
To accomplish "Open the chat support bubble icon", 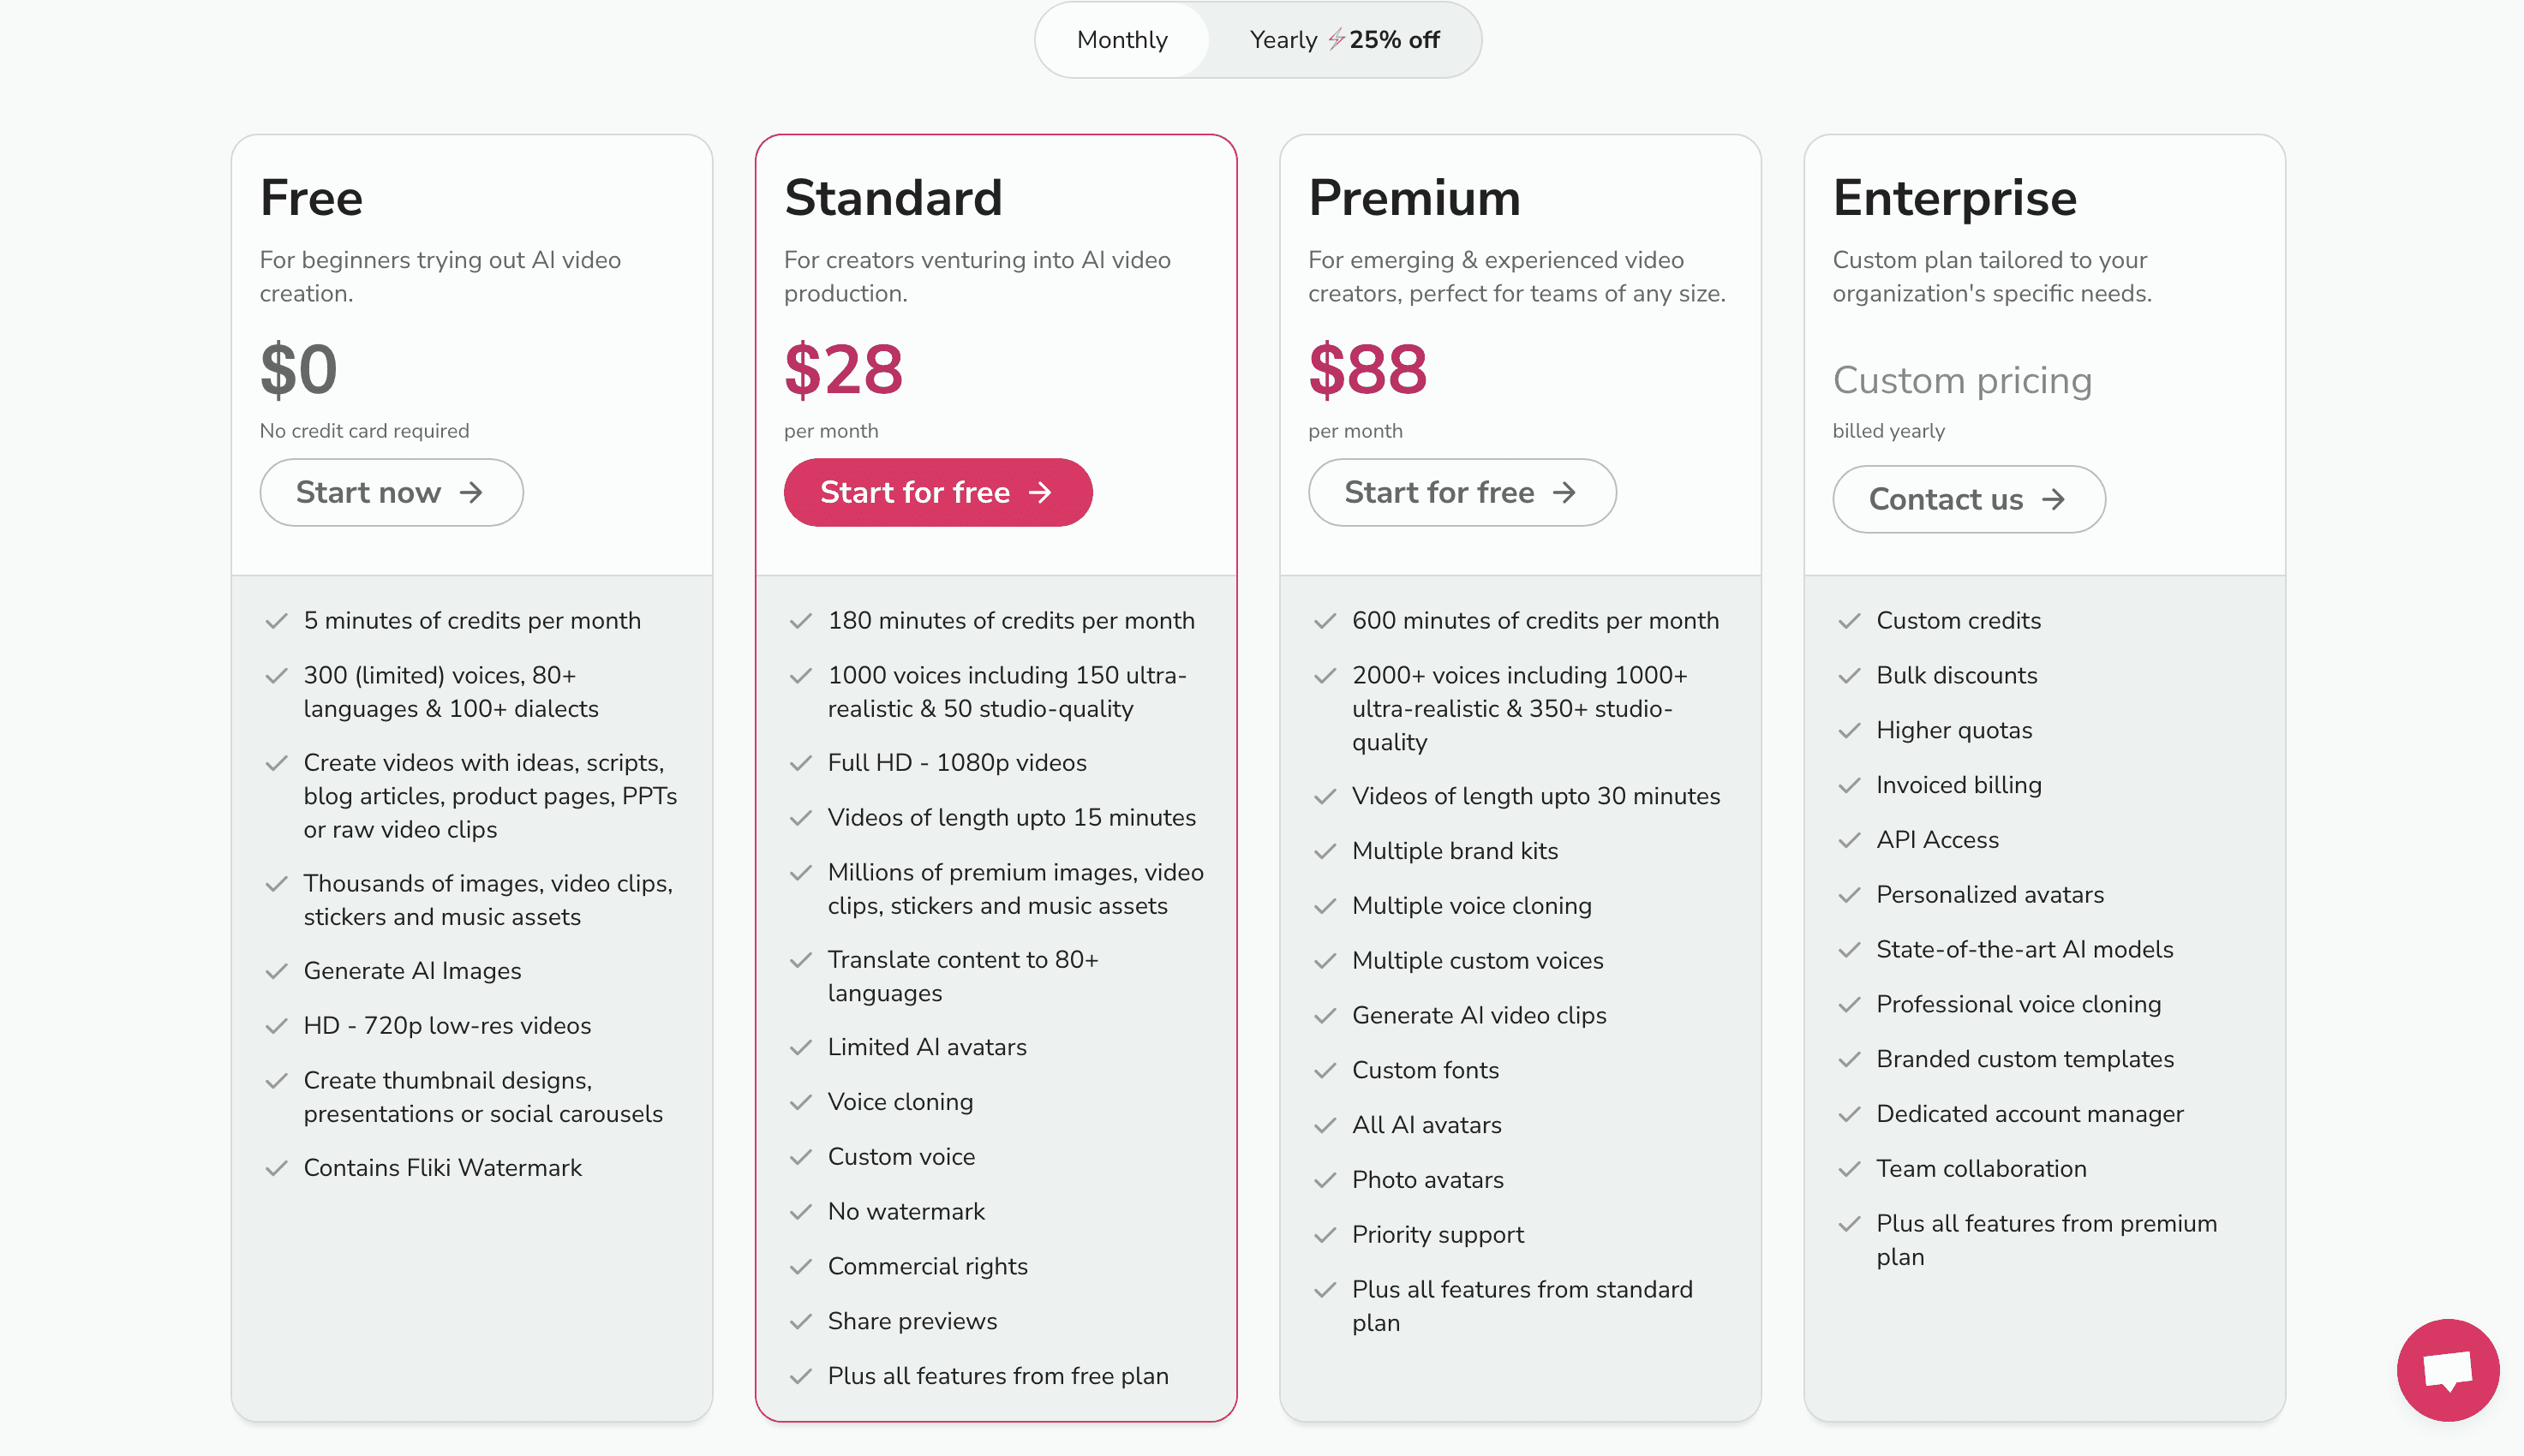I will pyautogui.click(x=2447, y=1370).
